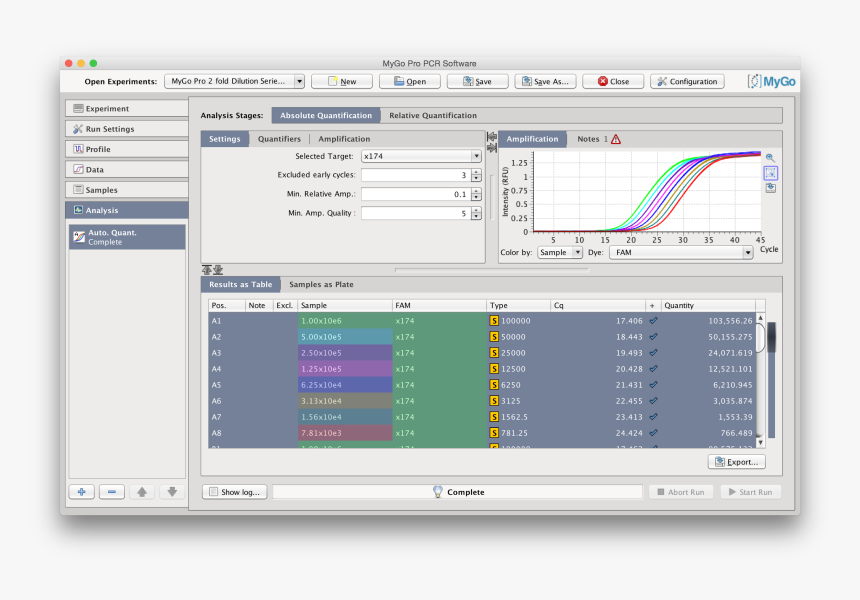Click the New button
Image resolution: width=860 pixels, height=600 pixels.
tap(342, 81)
